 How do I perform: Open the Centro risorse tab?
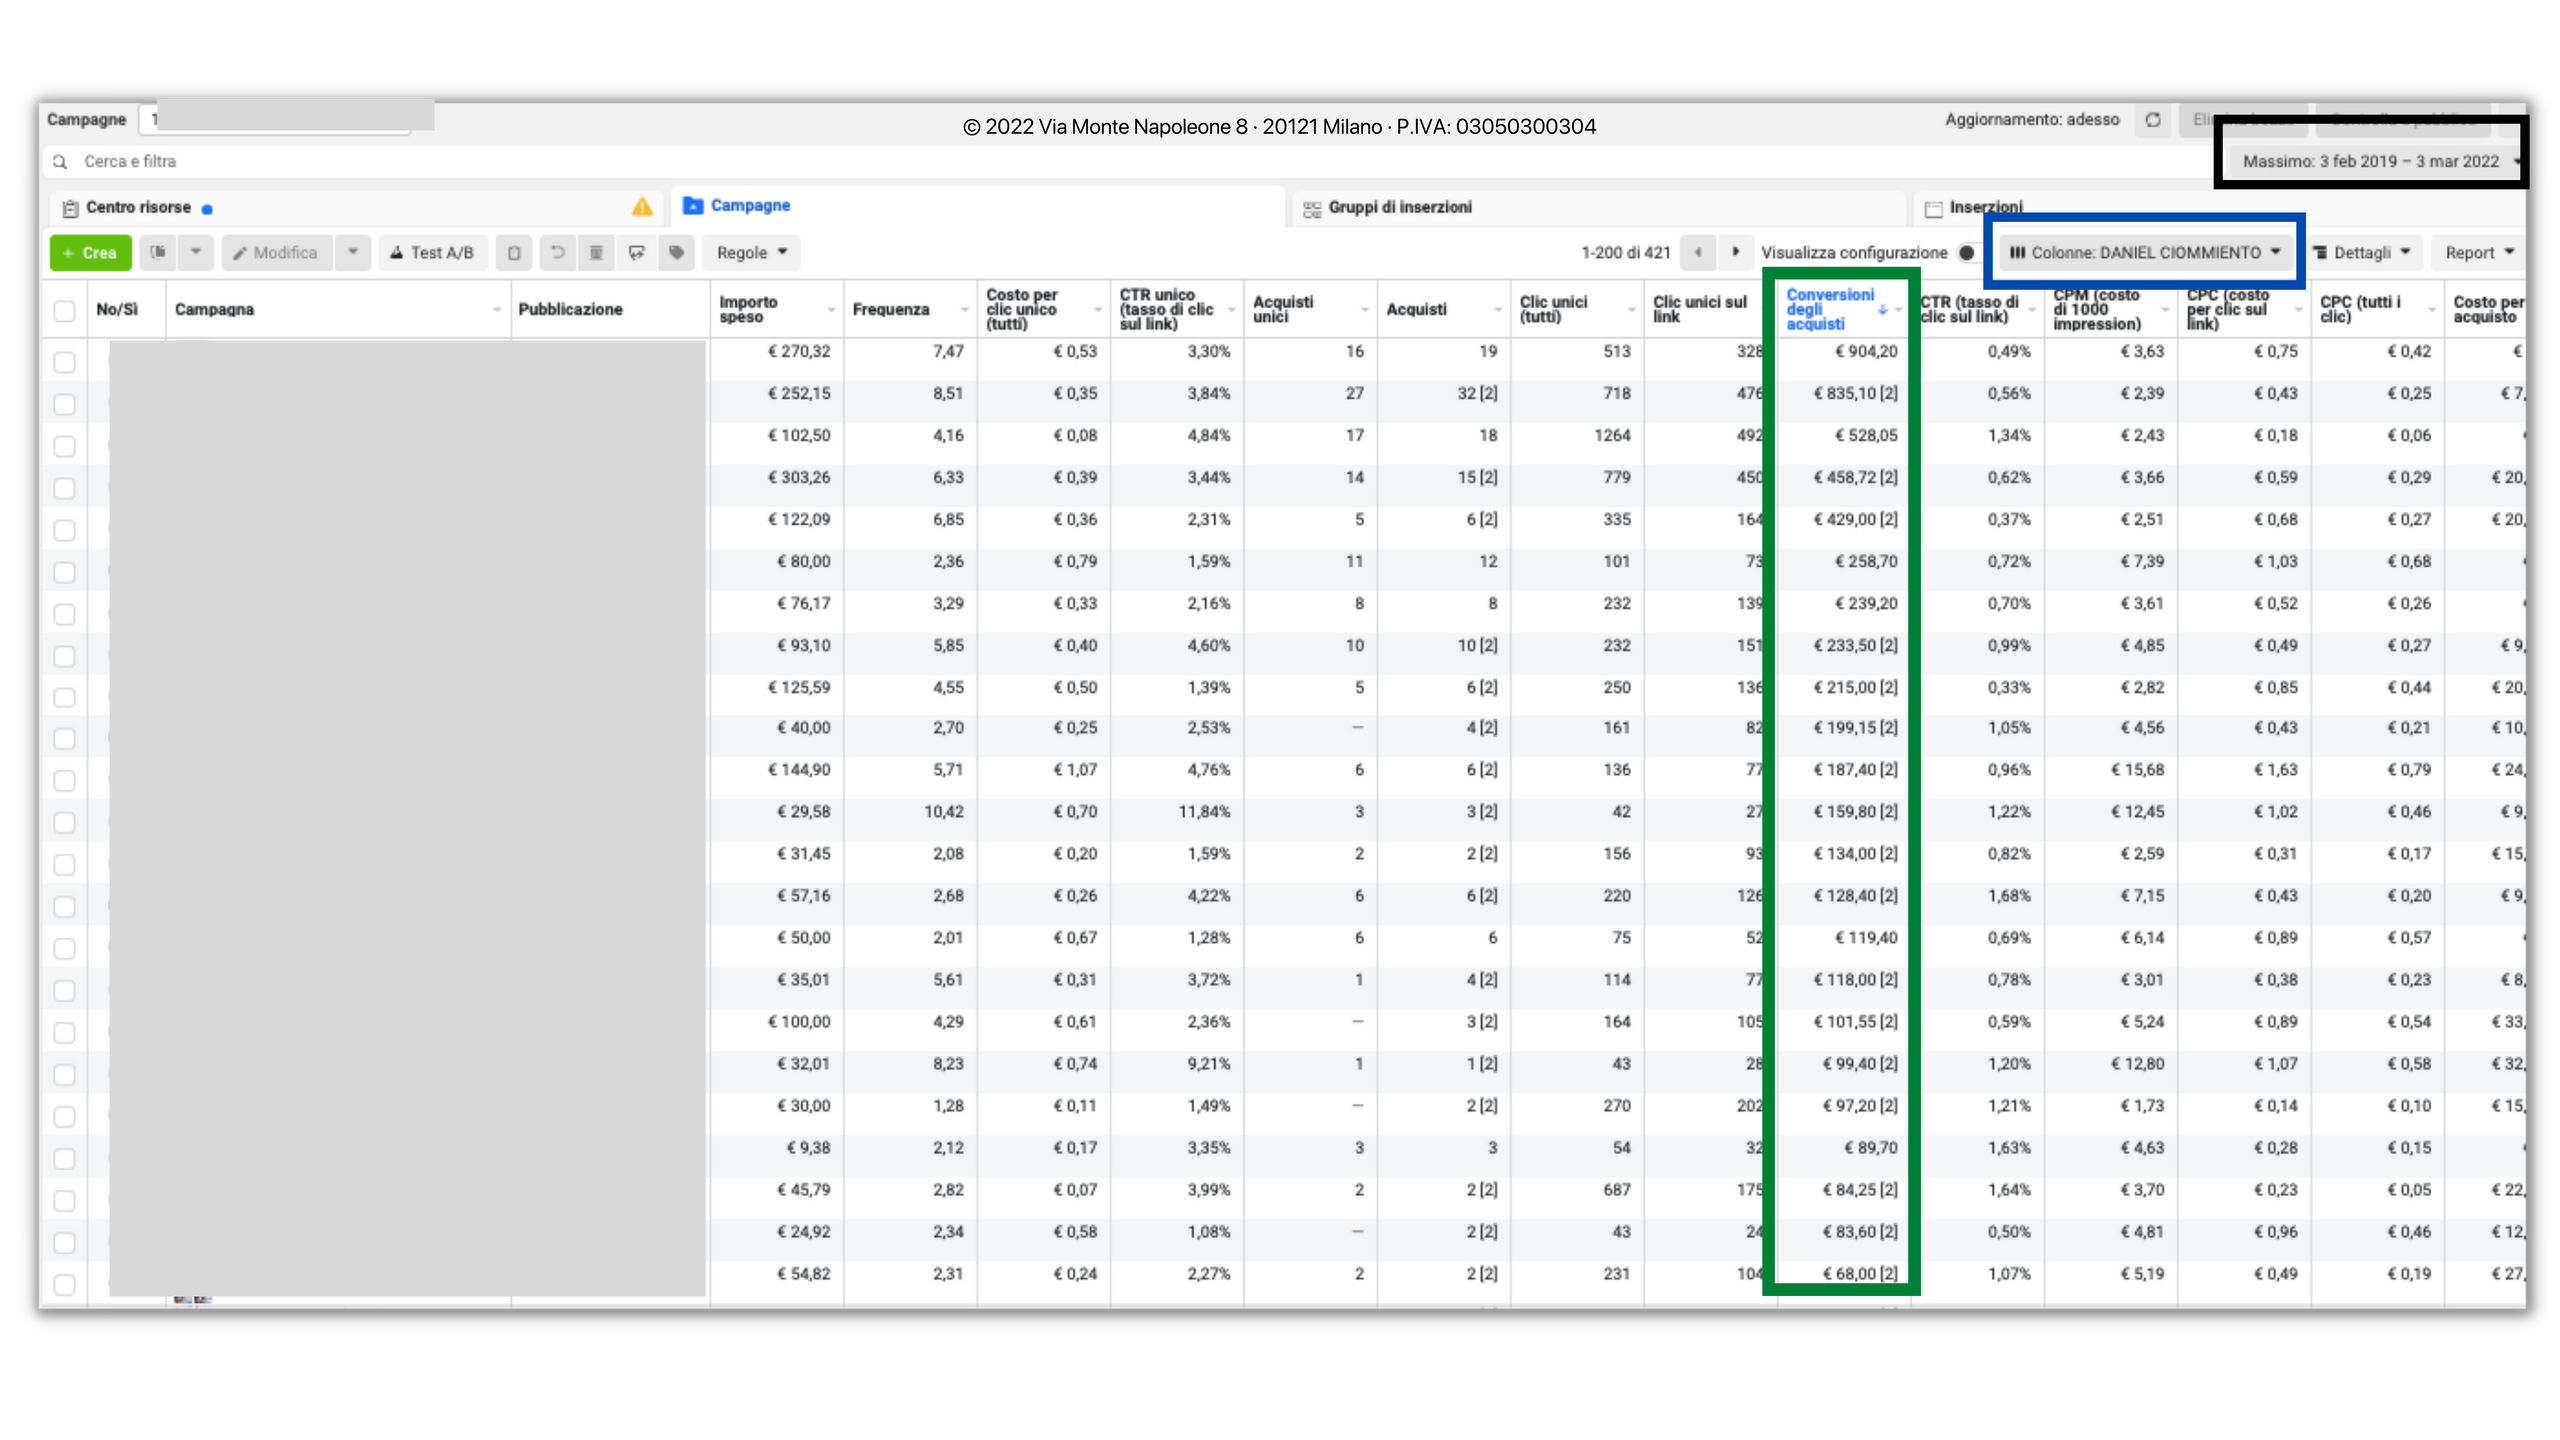(138, 207)
